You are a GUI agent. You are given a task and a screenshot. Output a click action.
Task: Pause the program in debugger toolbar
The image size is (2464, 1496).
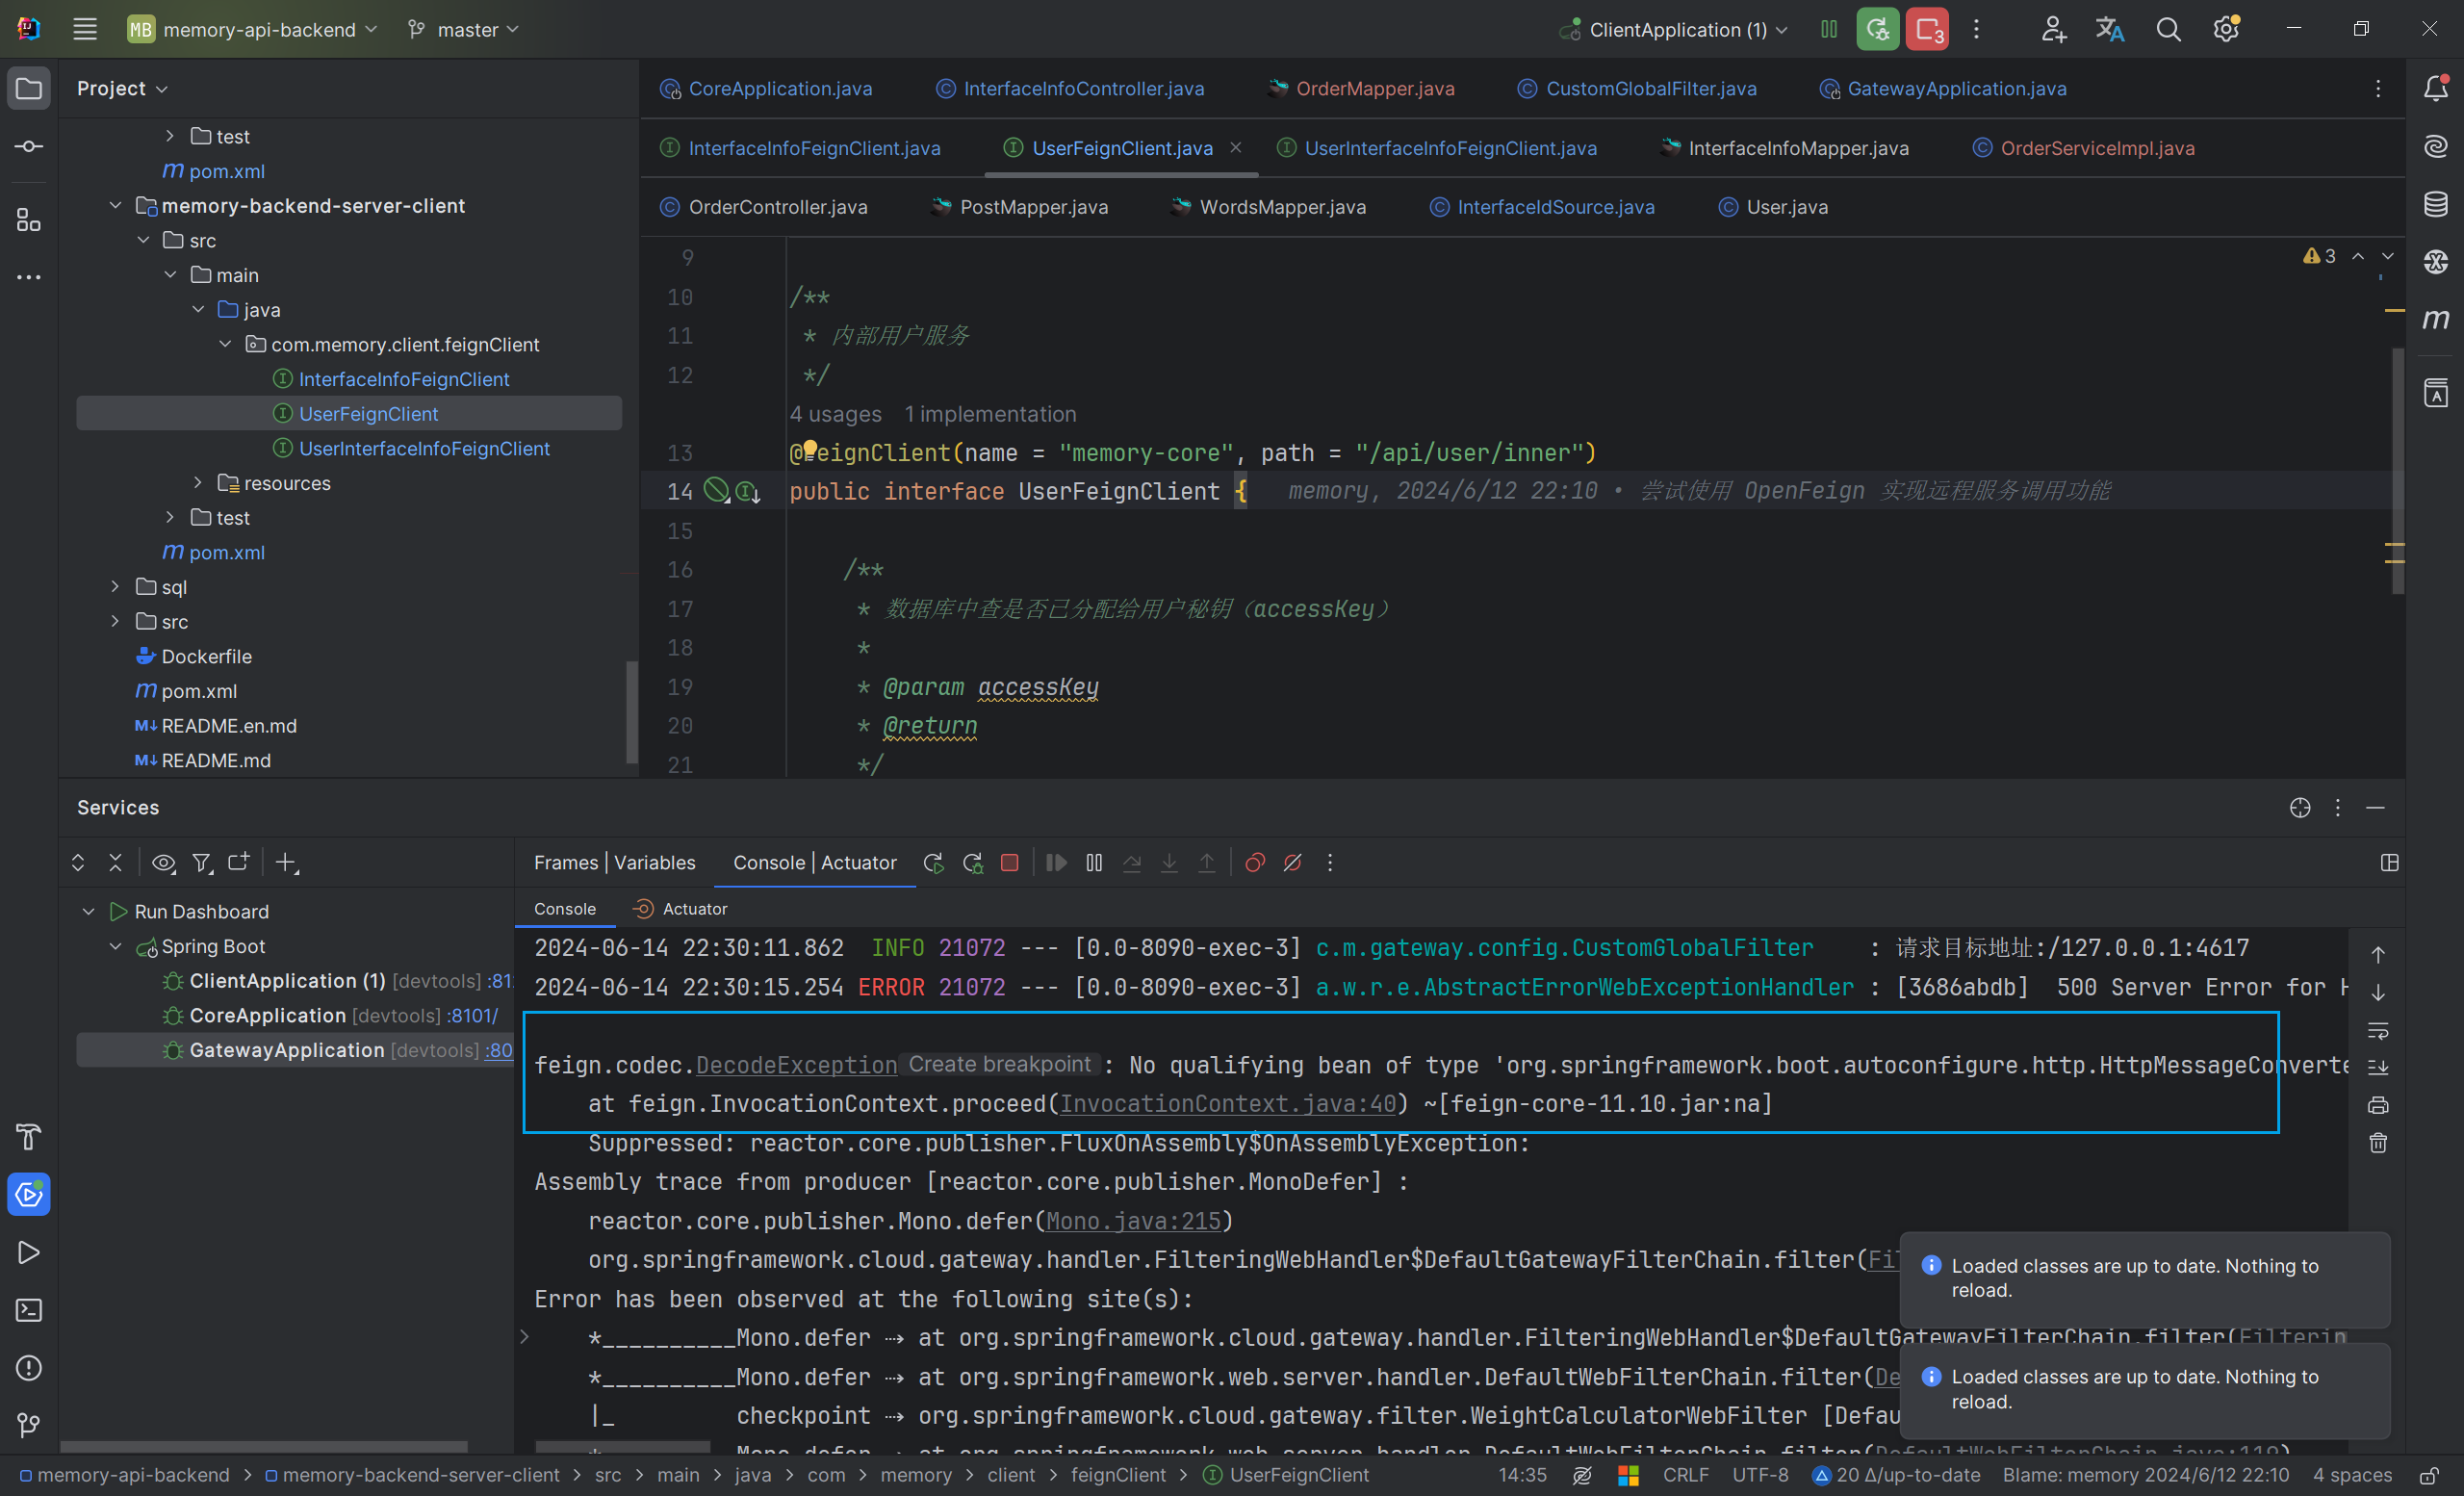(x=1094, y=863)
